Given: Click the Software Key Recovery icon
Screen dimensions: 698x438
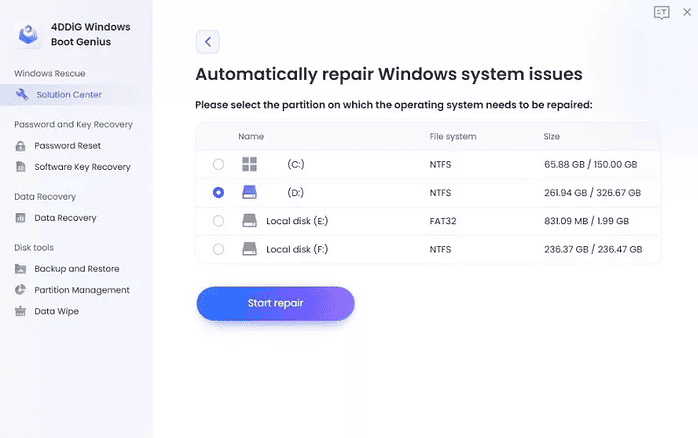Looking at the screenshot, I should [22, 167].
